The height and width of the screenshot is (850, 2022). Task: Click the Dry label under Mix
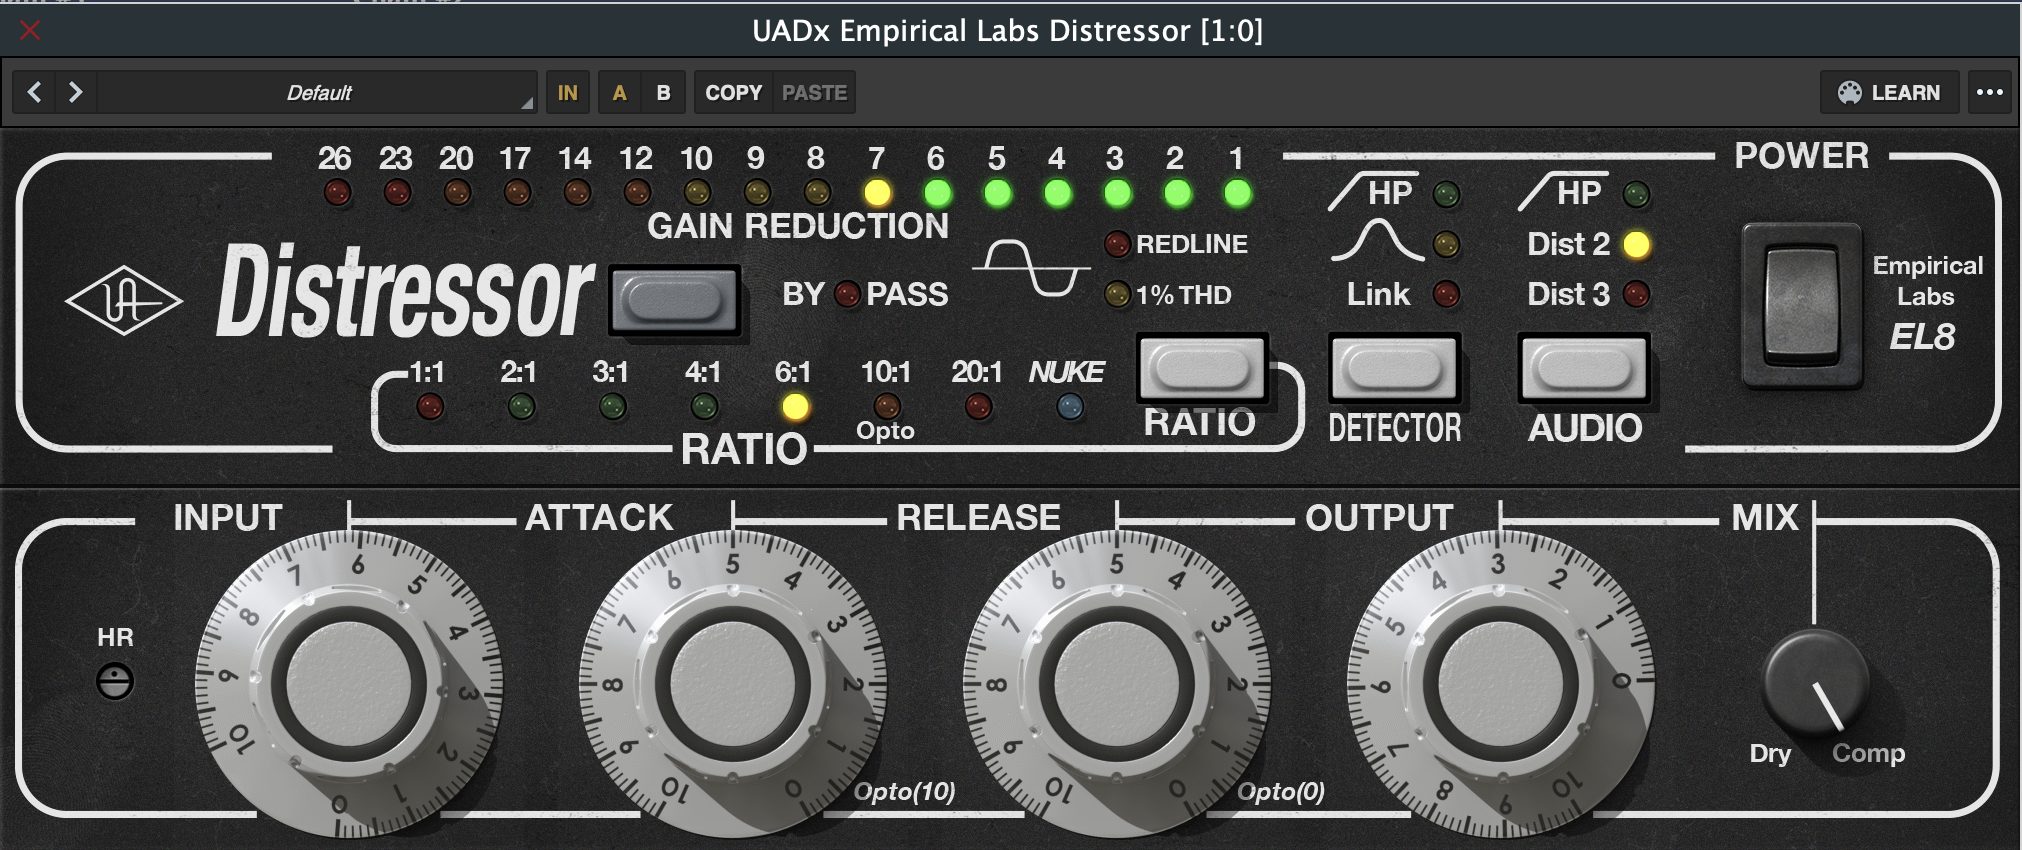(x=1770, y=754)
